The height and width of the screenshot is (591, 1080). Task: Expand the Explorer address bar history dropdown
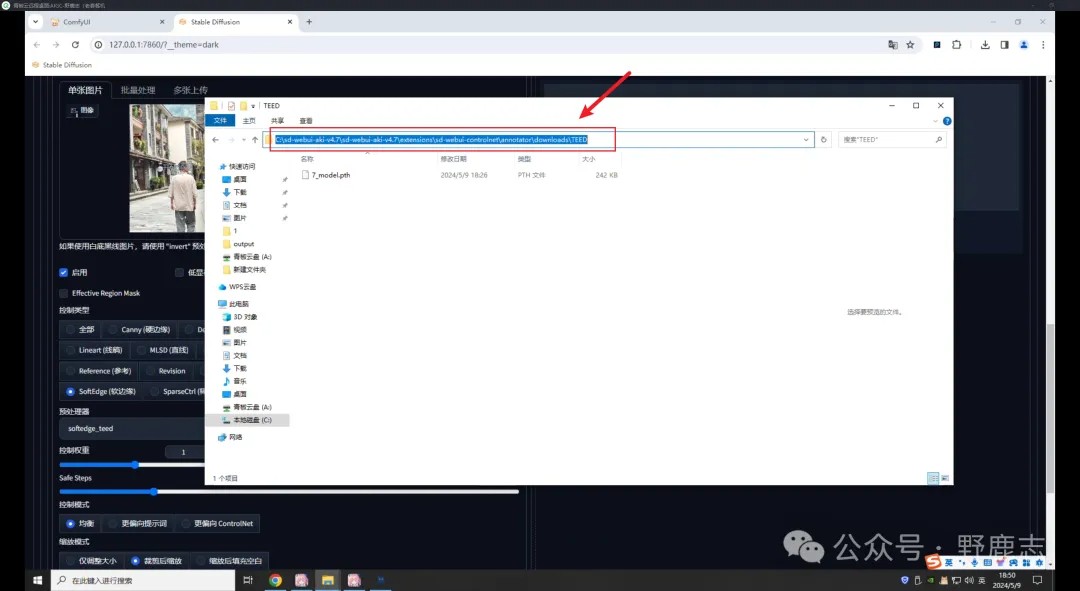(x=806, y=140)
